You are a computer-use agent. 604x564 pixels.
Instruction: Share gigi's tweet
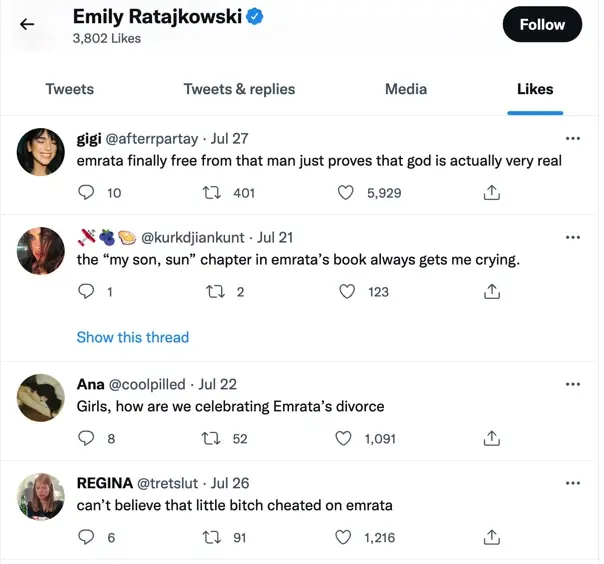[x=491, y=193]
